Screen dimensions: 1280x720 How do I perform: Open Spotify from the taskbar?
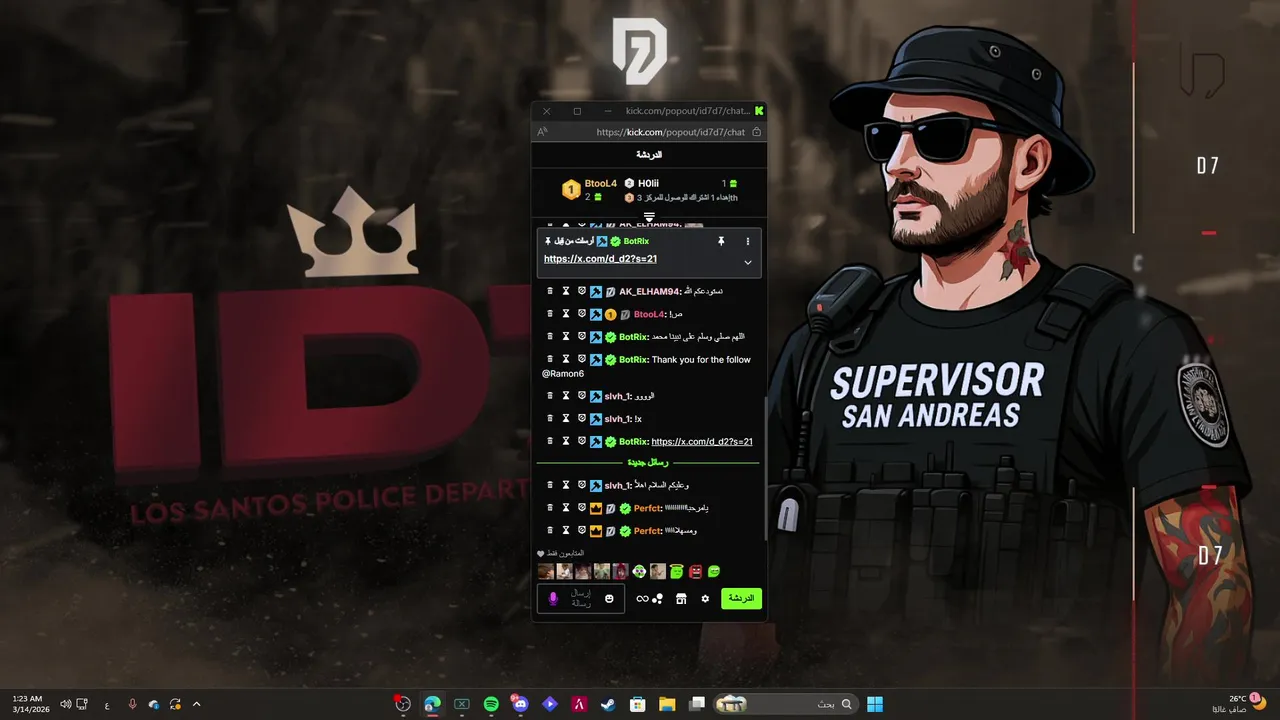pyautogui.click(x=491, y=704)
